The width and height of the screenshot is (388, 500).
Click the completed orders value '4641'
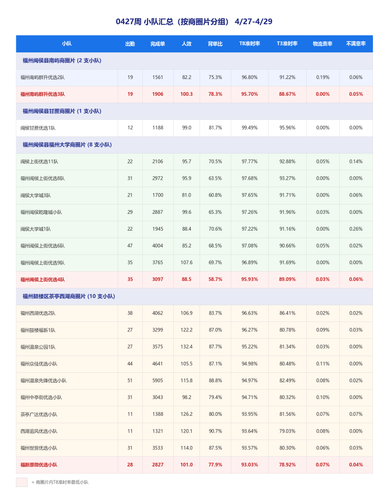coord(158,364)
